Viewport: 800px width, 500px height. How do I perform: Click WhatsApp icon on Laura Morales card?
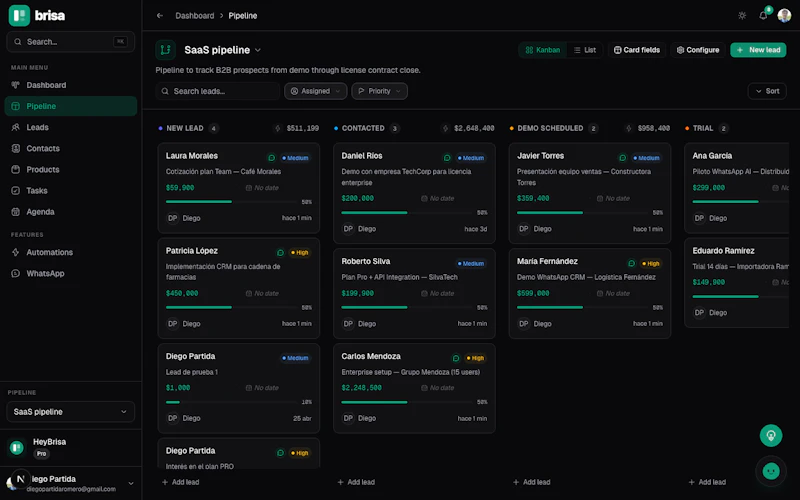click(x=271, y=158)
